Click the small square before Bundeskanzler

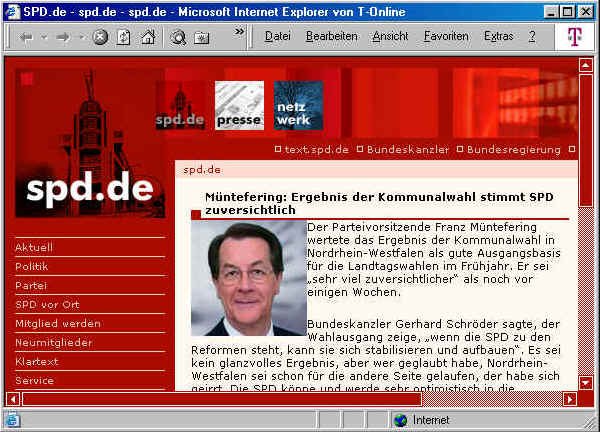pos(360,149)
